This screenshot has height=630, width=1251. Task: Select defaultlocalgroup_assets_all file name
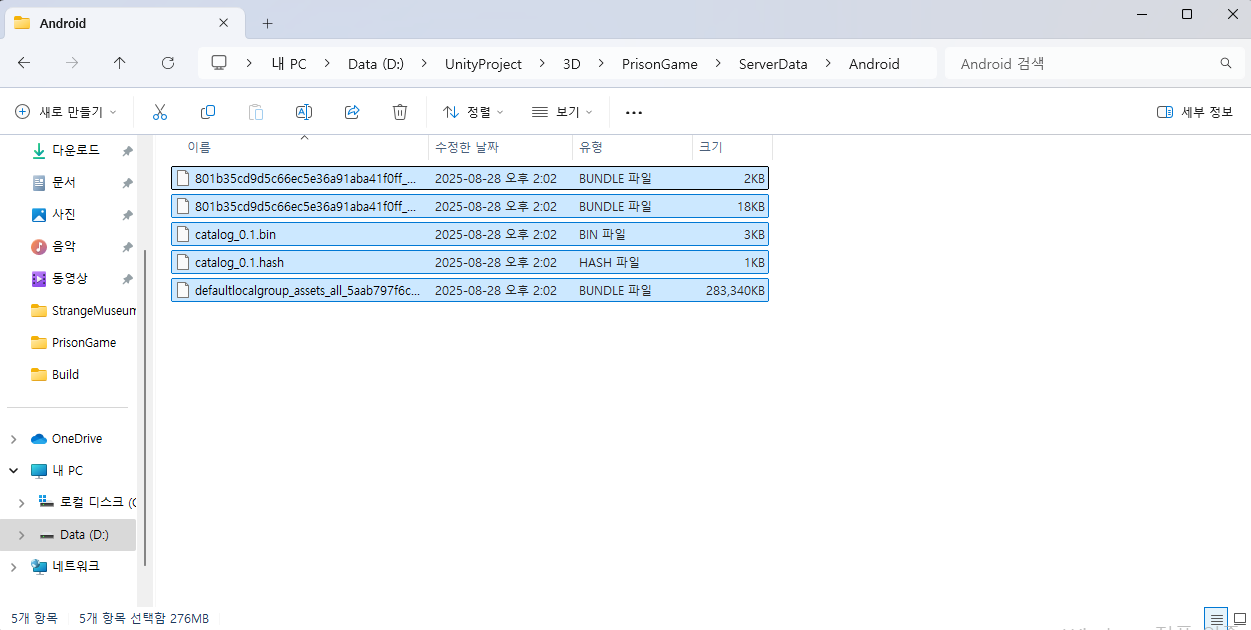coord(307,290)
